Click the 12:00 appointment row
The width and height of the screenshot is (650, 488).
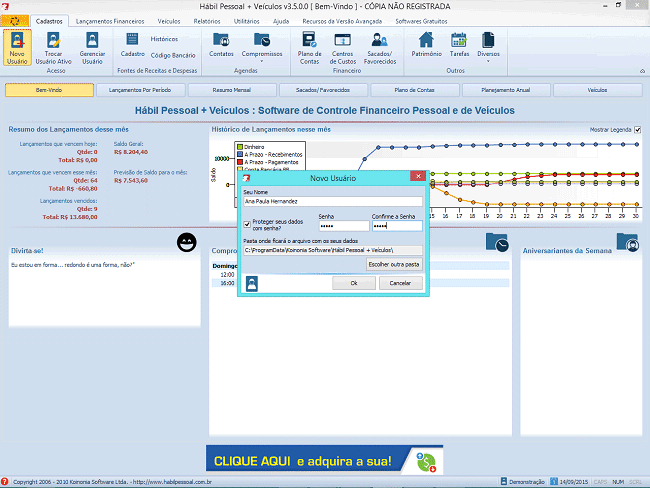click(x=225, y=274)
